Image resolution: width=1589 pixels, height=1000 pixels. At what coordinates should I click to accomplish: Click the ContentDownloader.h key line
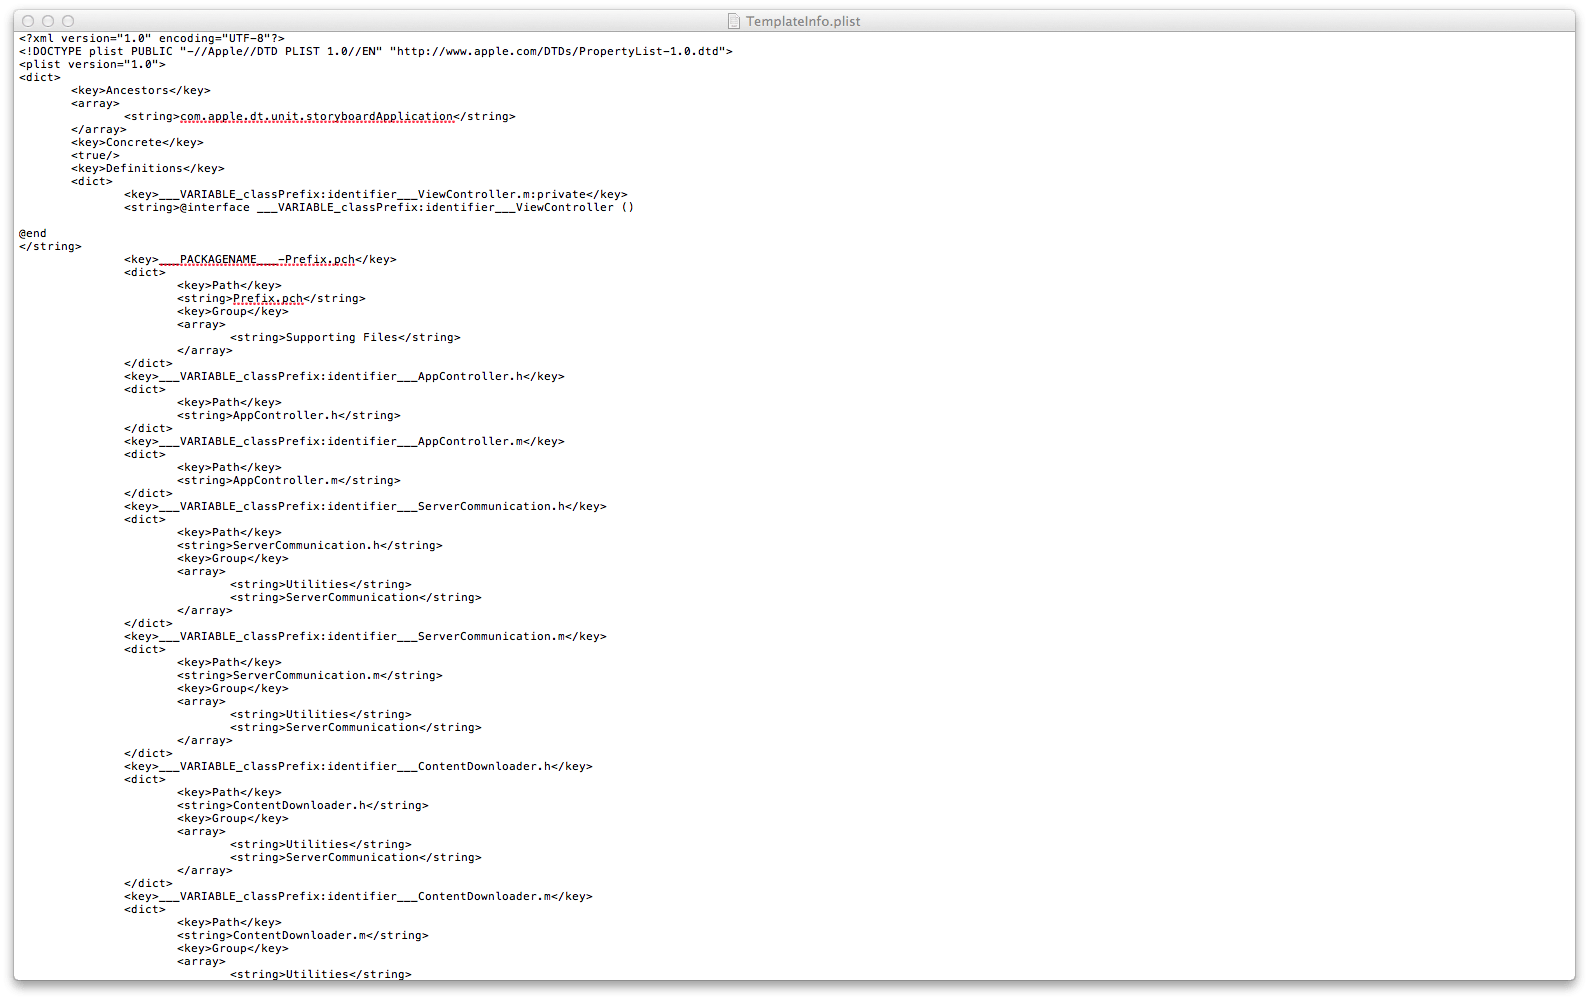click(358, 766)
